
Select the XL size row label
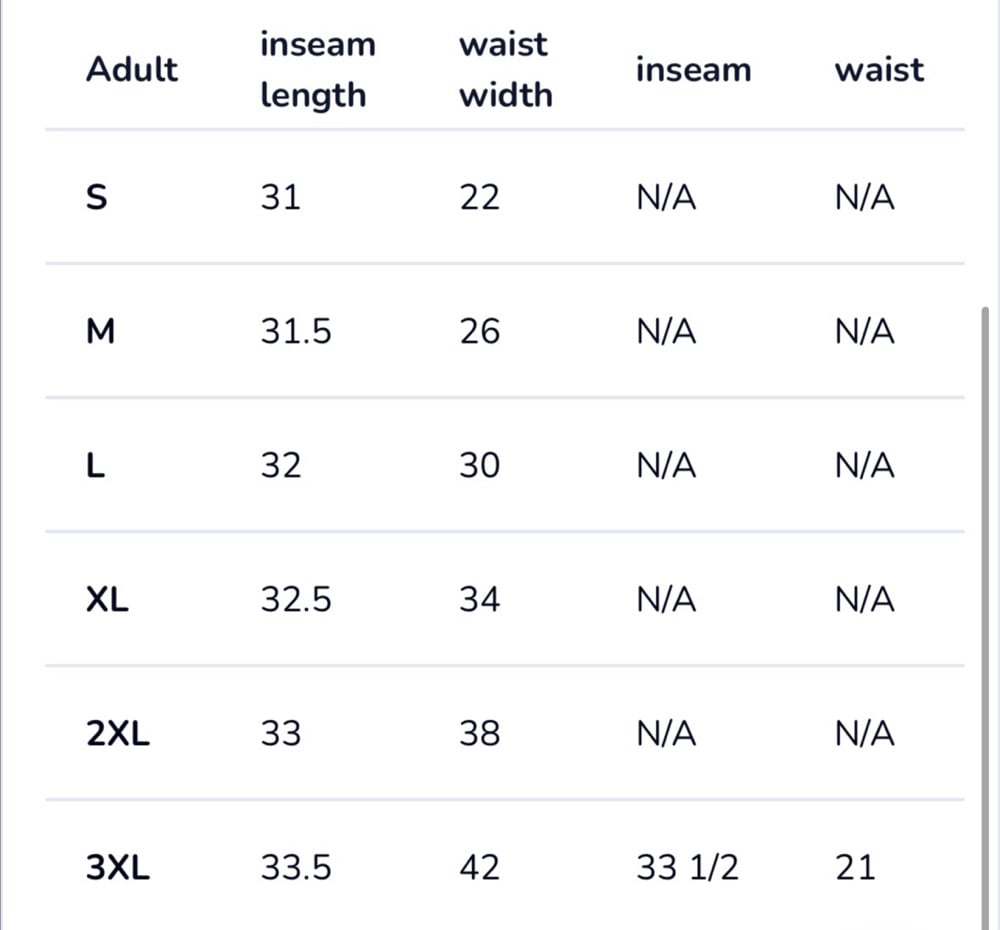[x=108, y=600]
